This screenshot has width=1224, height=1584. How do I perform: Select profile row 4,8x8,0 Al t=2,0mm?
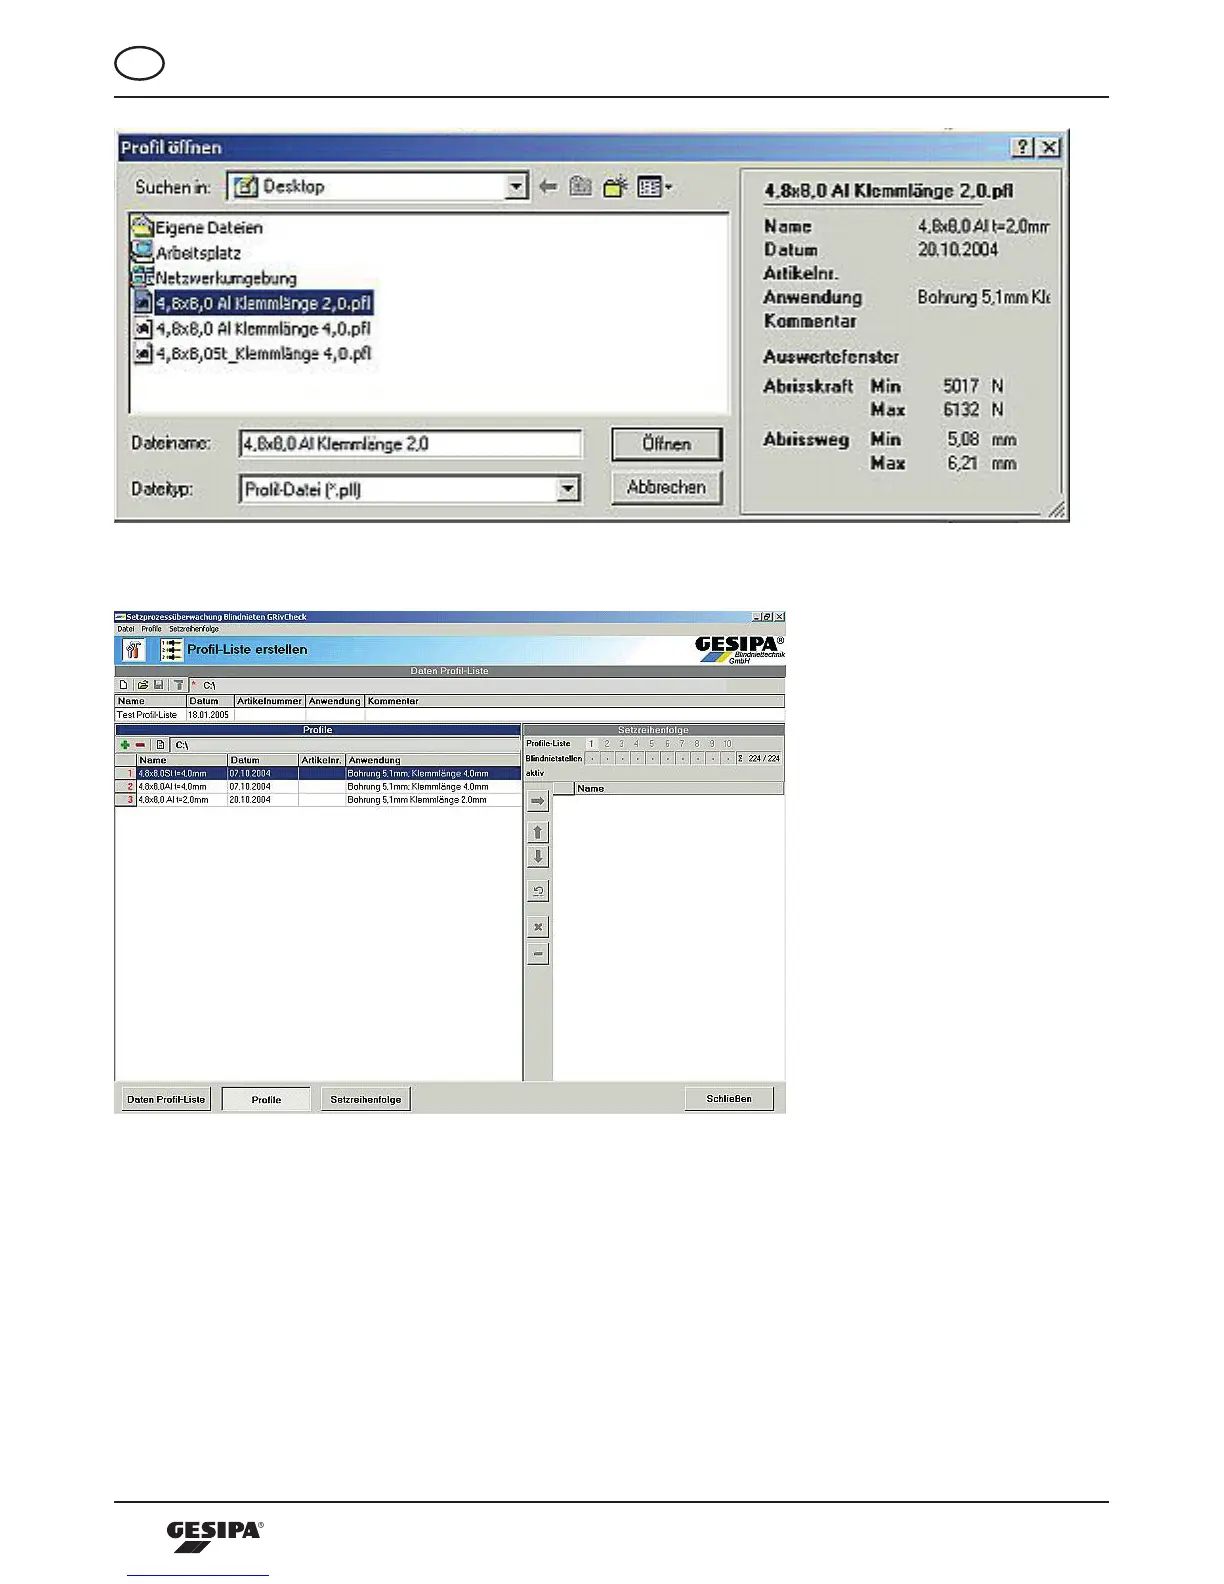(x=318, y=800)
